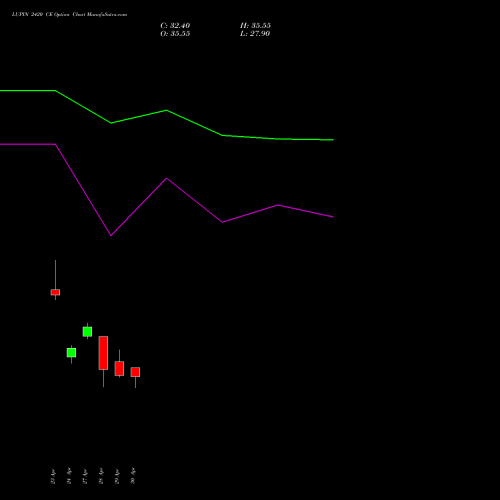Click the green indicator line
Viewport: 500px width, 500px height.
[x=167, y=110]
